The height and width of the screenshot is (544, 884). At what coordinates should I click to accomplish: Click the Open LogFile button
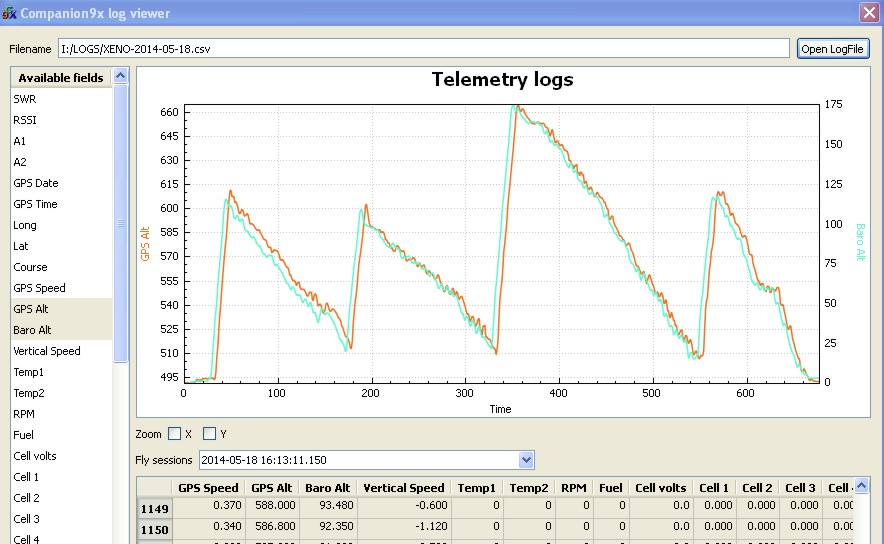pos(833,49)
